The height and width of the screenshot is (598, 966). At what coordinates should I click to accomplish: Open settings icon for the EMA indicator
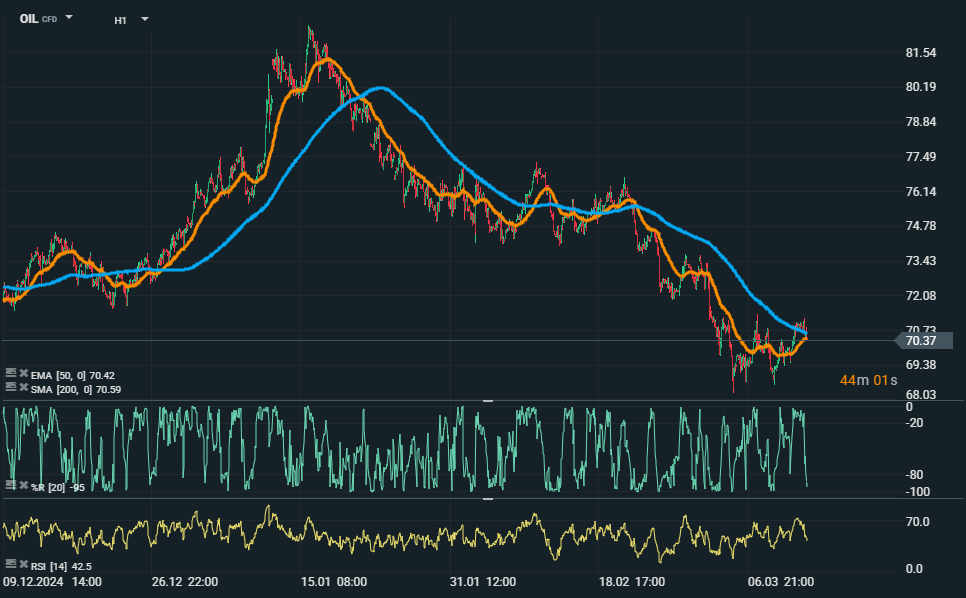point(10,373)
